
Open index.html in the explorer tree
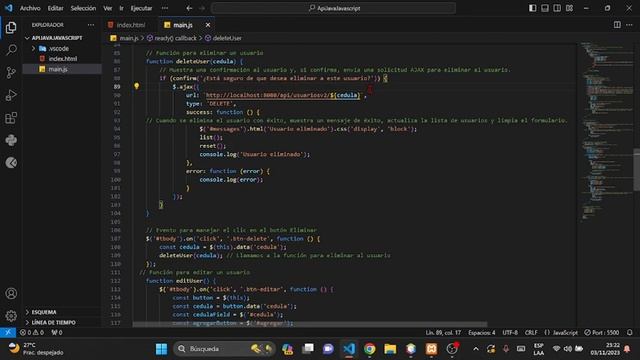[x=63, y=59]
